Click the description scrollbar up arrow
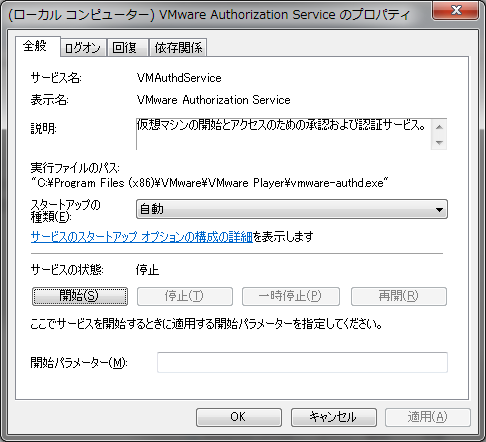486x442 pixels. coord(439,127)
